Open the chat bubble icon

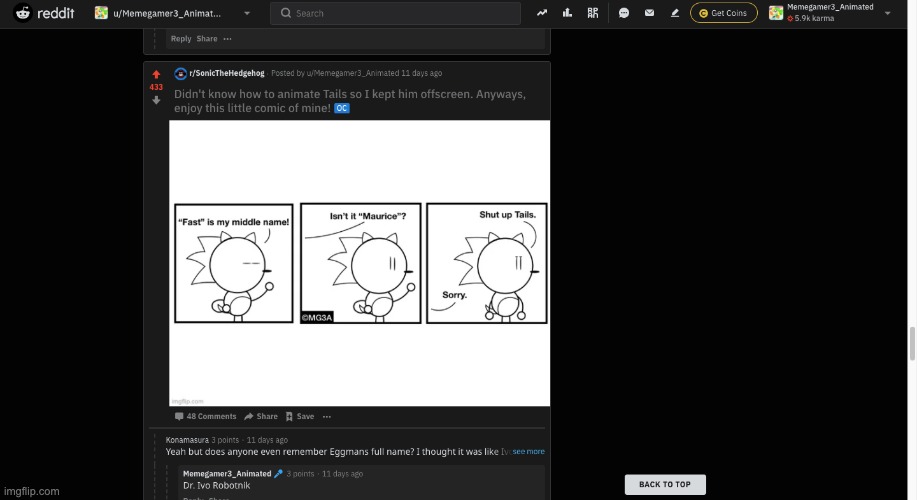point(624,12)
